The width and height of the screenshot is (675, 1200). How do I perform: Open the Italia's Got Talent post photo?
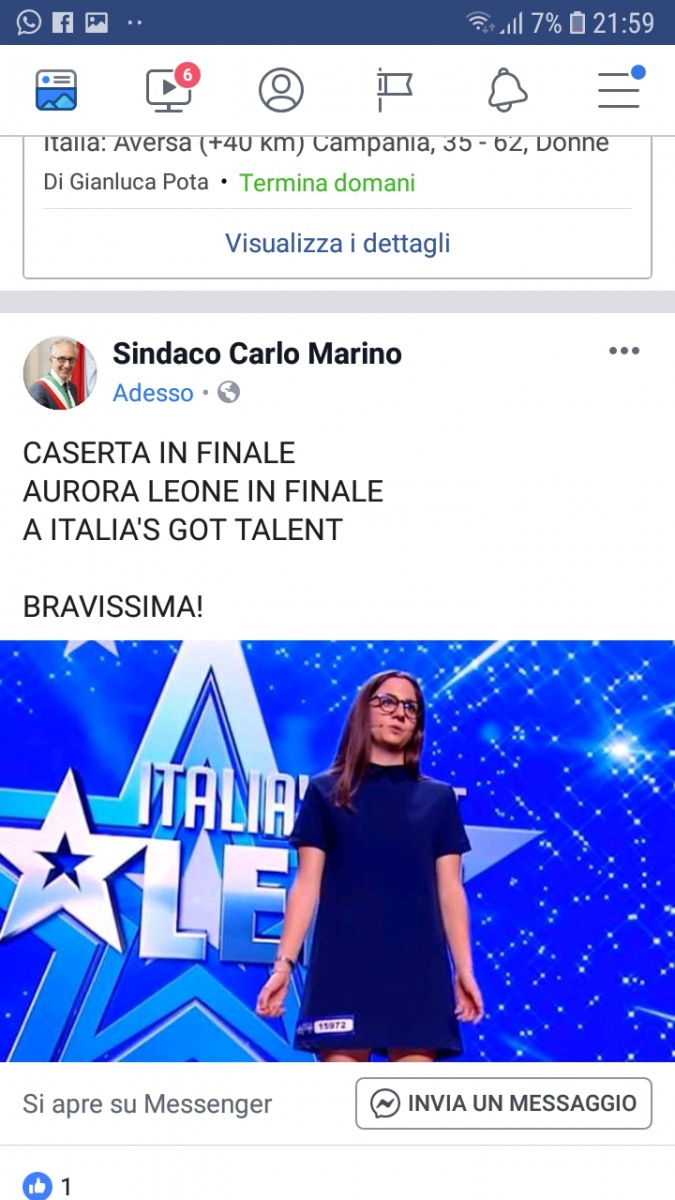[337, 851]
